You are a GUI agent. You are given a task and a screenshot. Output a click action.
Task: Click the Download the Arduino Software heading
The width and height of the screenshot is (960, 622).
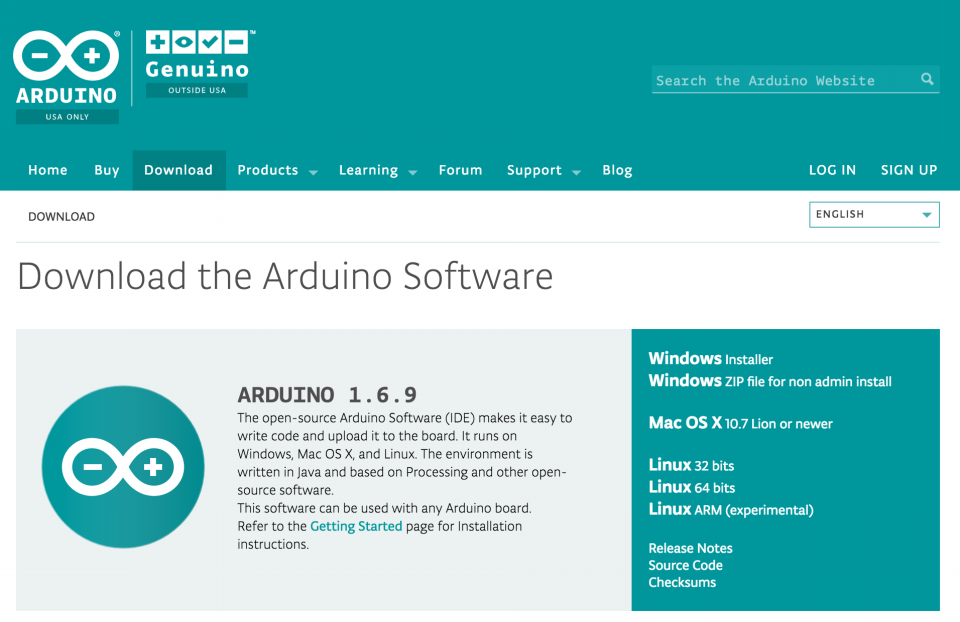pos(285,276)
